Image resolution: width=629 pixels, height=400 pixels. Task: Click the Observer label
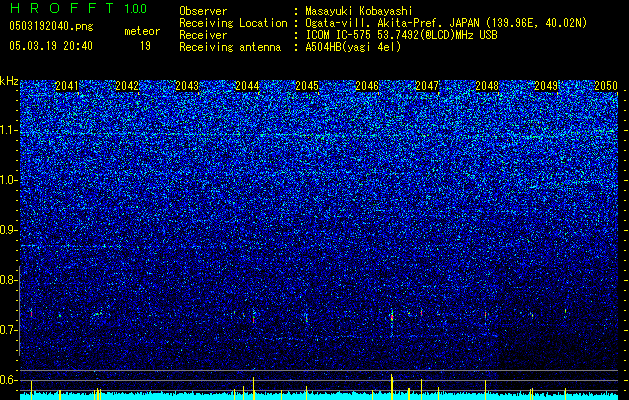pyautogui.click(x=203, y=11)
